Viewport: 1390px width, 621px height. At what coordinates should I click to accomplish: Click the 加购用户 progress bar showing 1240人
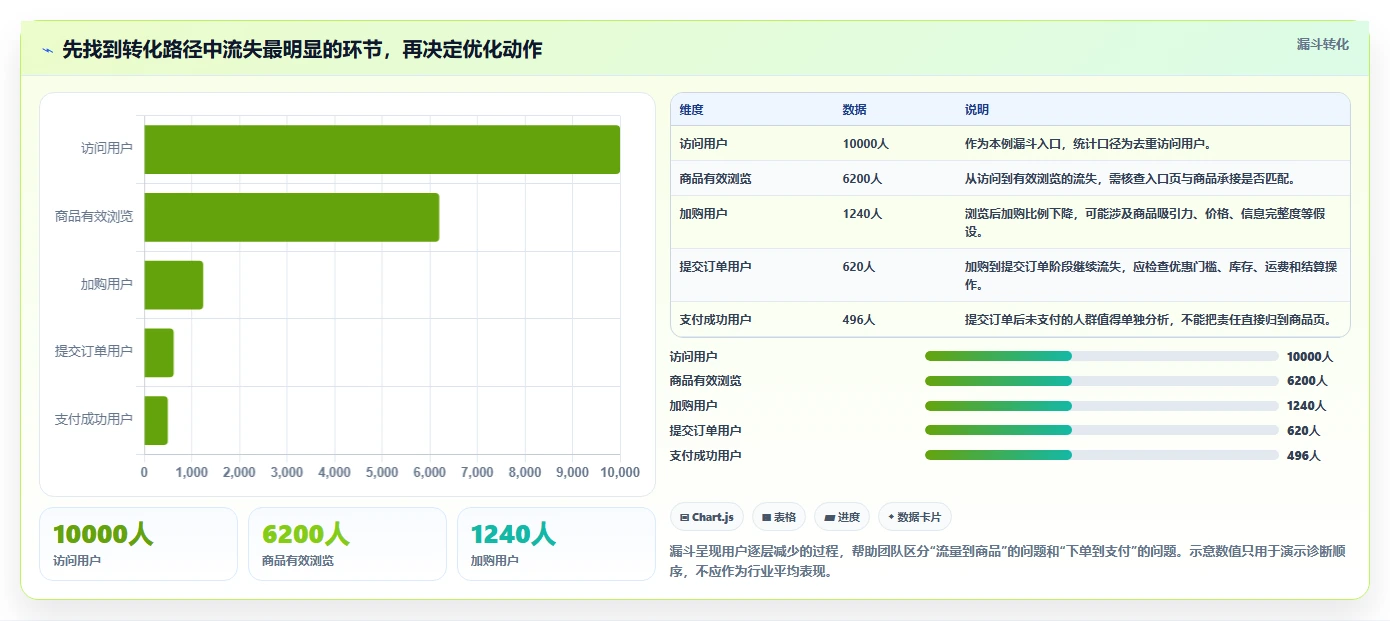tap(1101, 405)
